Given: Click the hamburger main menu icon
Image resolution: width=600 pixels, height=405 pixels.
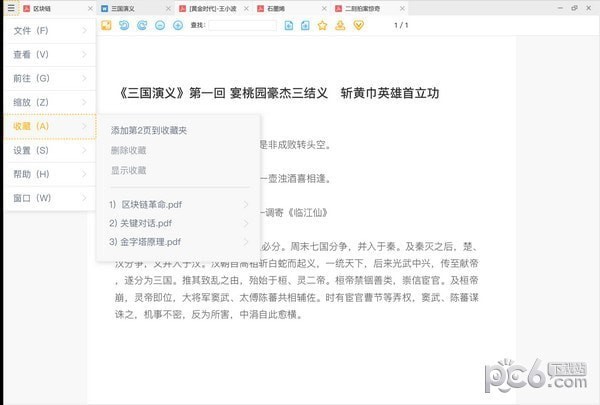Looking at the screenshot, I should tap(11, 8).
